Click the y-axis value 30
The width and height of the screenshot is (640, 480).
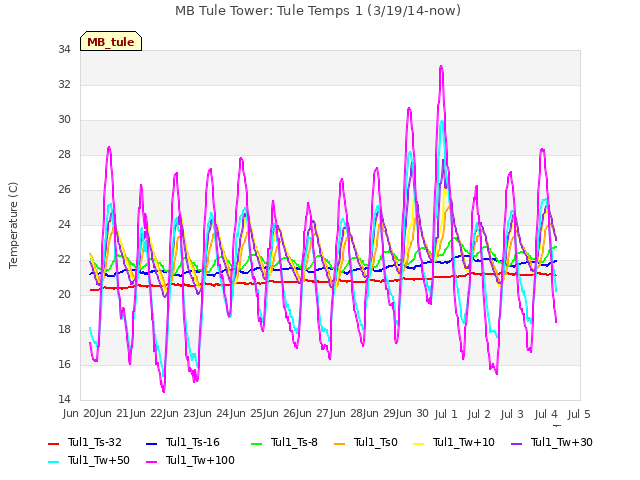[64, 120]
